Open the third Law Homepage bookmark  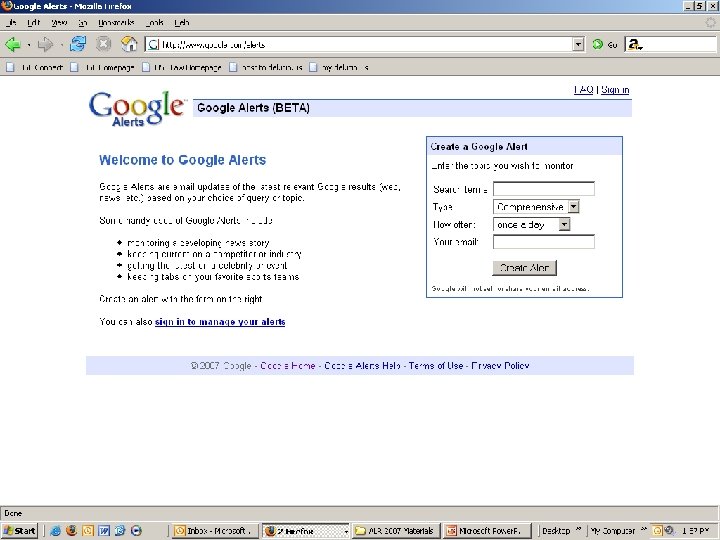pos(182,68)
